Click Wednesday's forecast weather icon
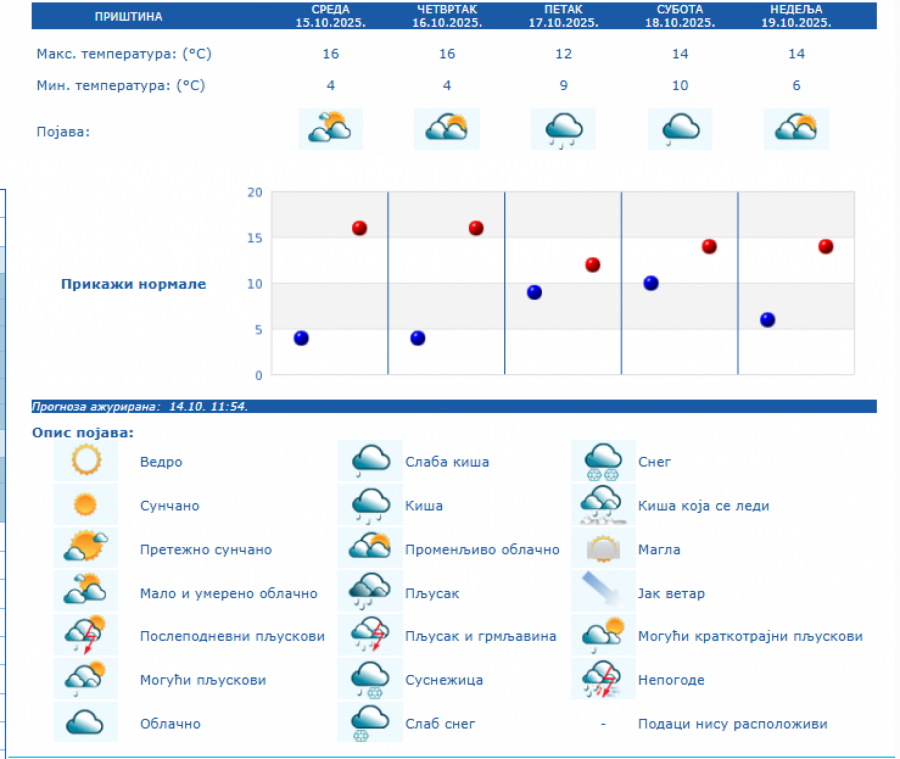 [330, 129]
